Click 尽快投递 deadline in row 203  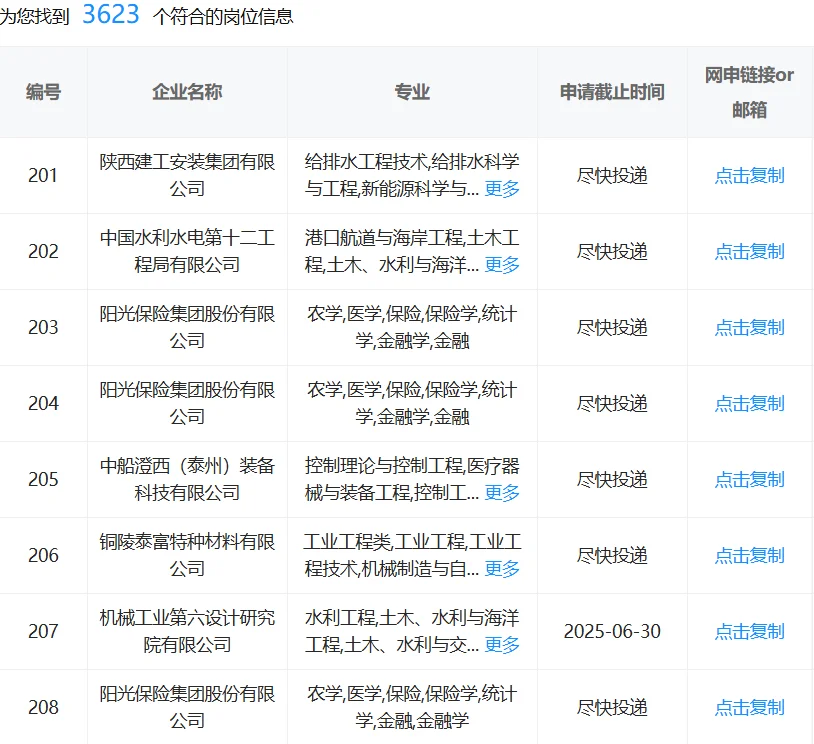(x=612, y=328)
